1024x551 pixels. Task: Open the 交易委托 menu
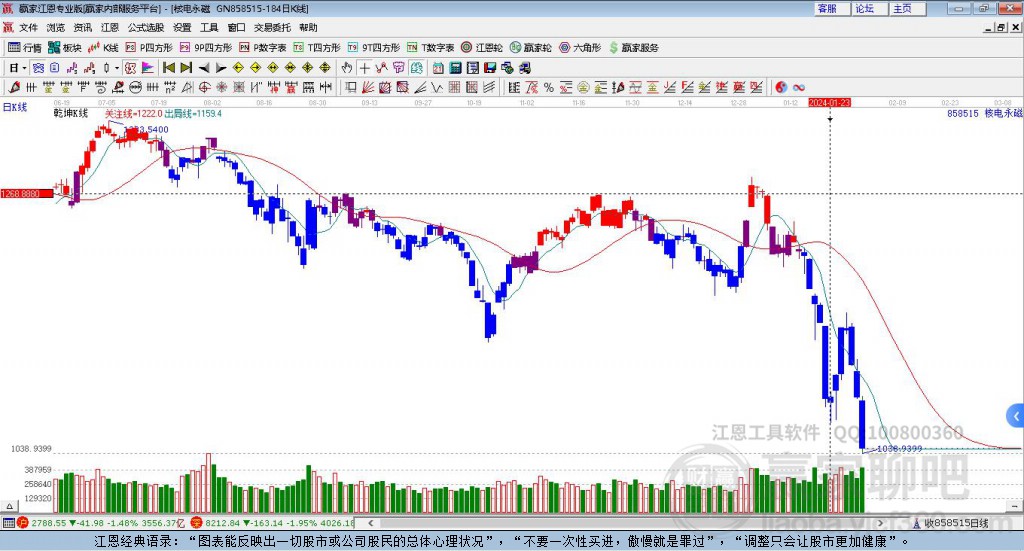tap(272, 27)
